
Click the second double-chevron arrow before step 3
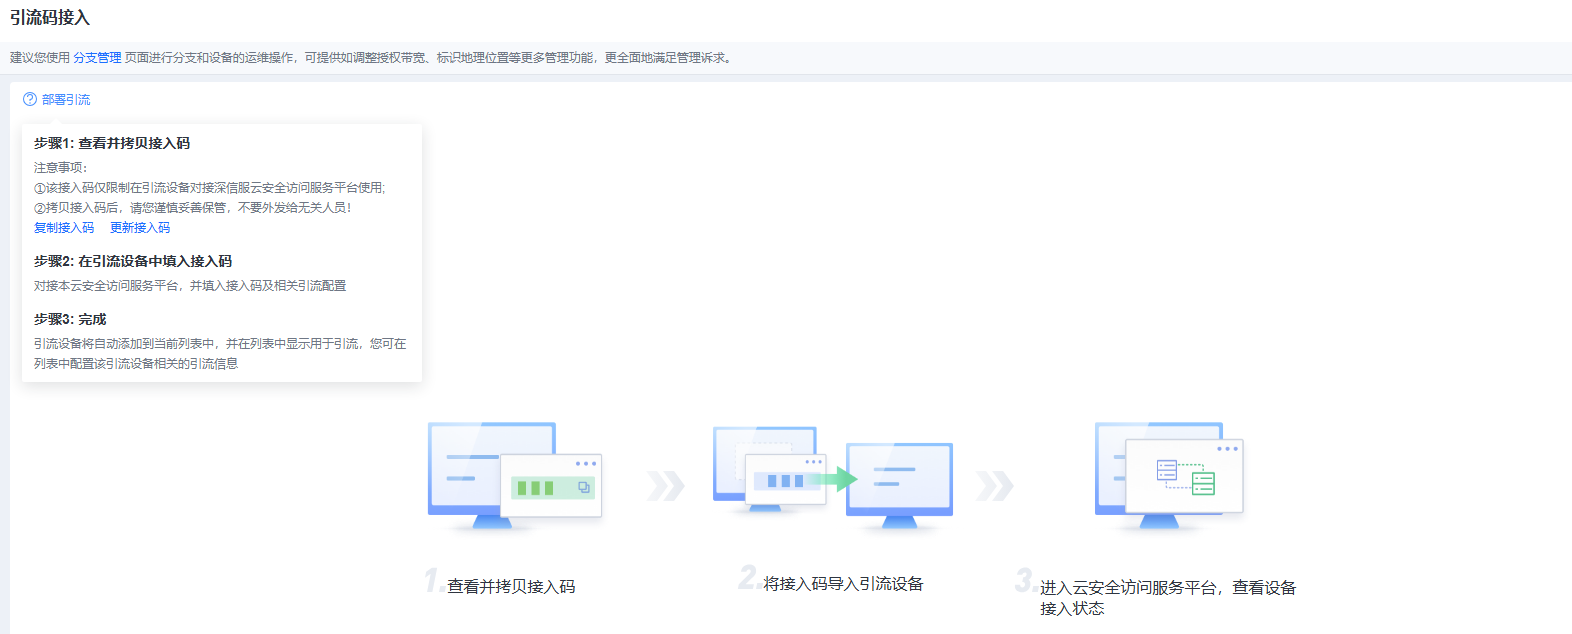click(994, 486)
